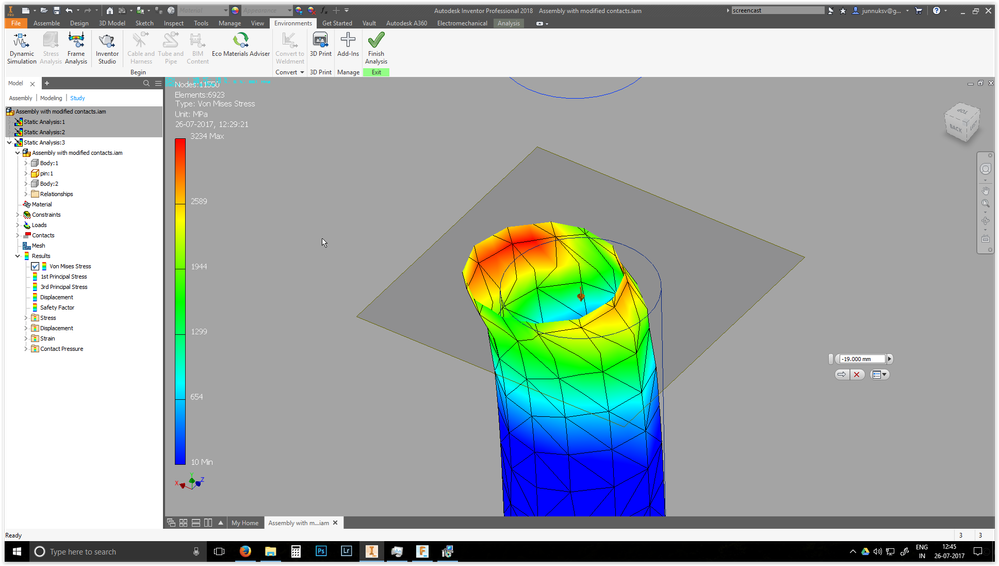This screenshot has height=566, width=999.
Task: Select Static Analysis:2 in browser
Action: point(40,132)
